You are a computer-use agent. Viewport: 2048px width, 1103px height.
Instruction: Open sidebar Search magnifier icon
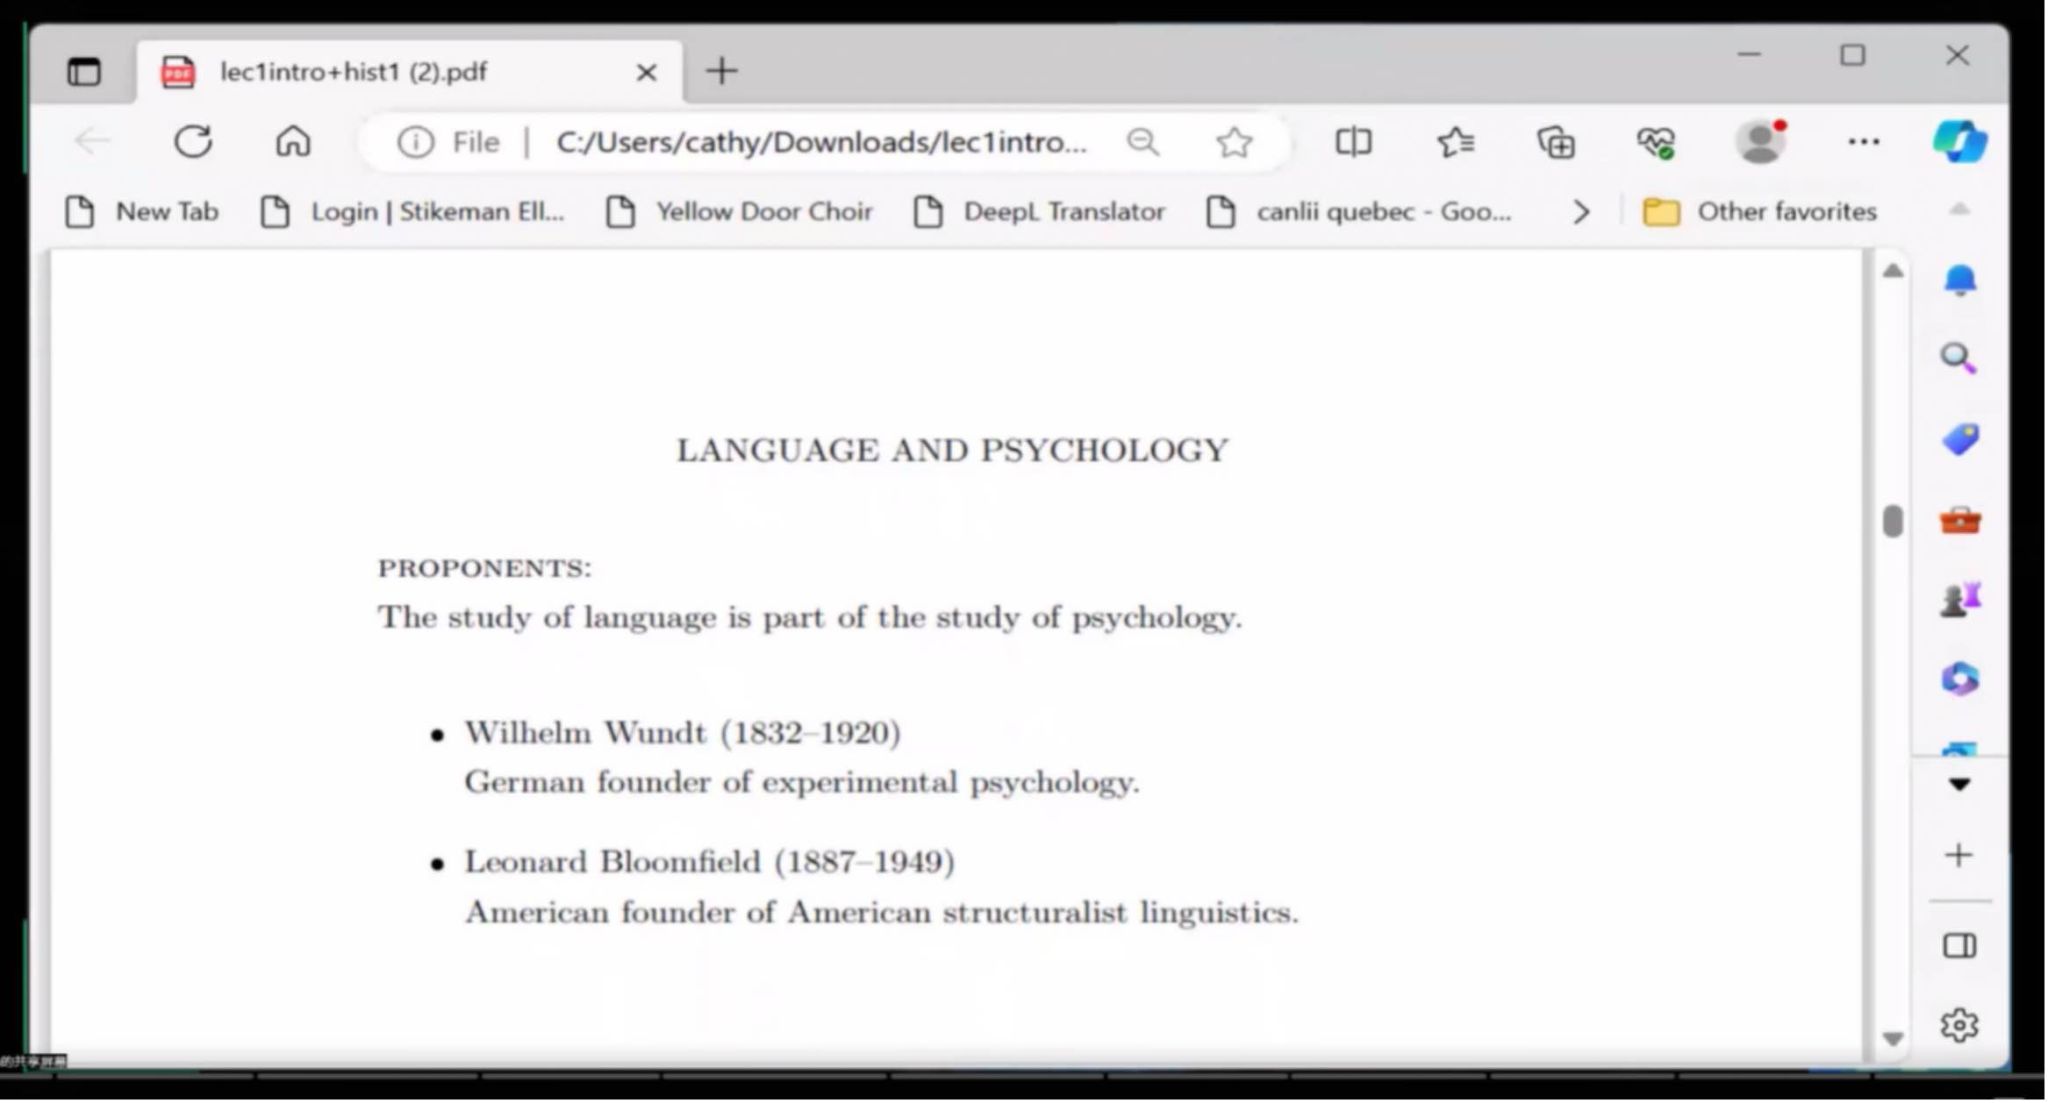[1958, 359]
